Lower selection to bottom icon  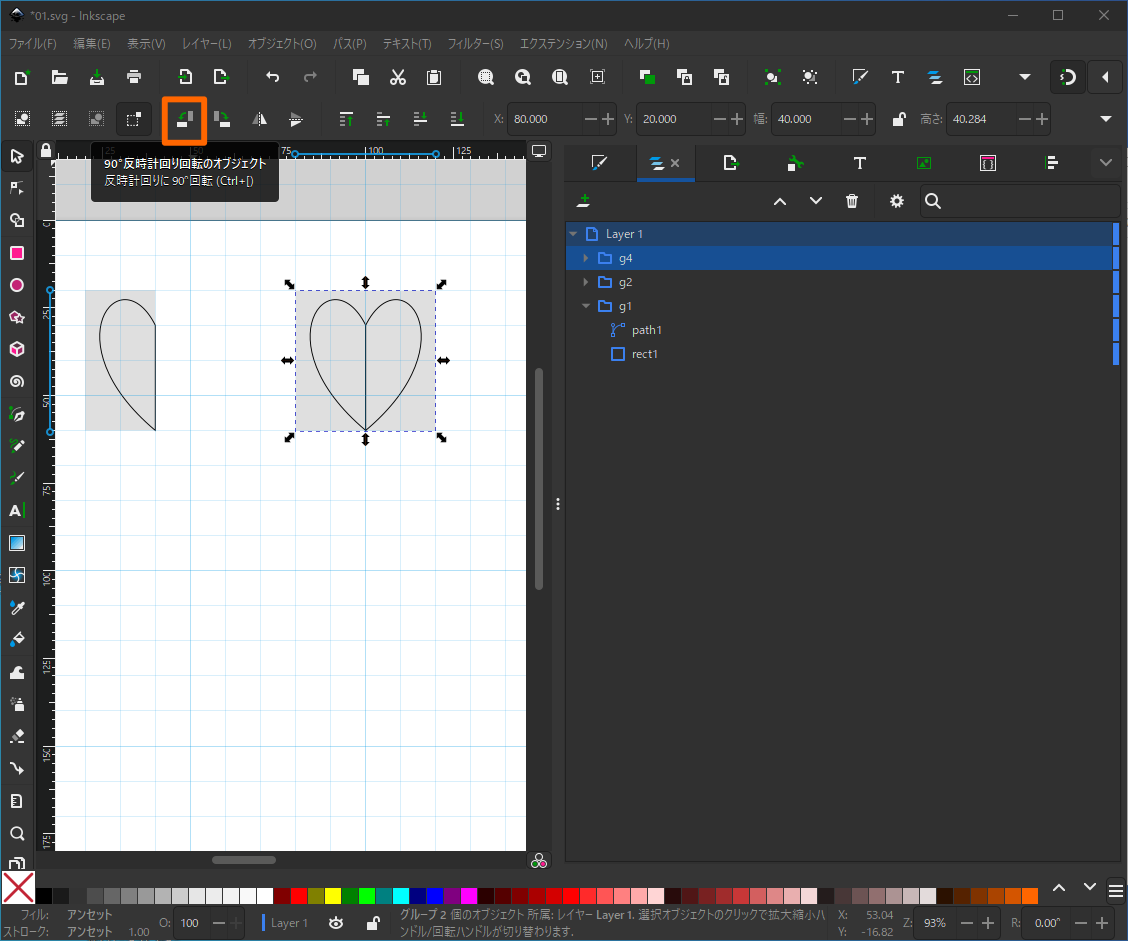[x=457, y=119]
